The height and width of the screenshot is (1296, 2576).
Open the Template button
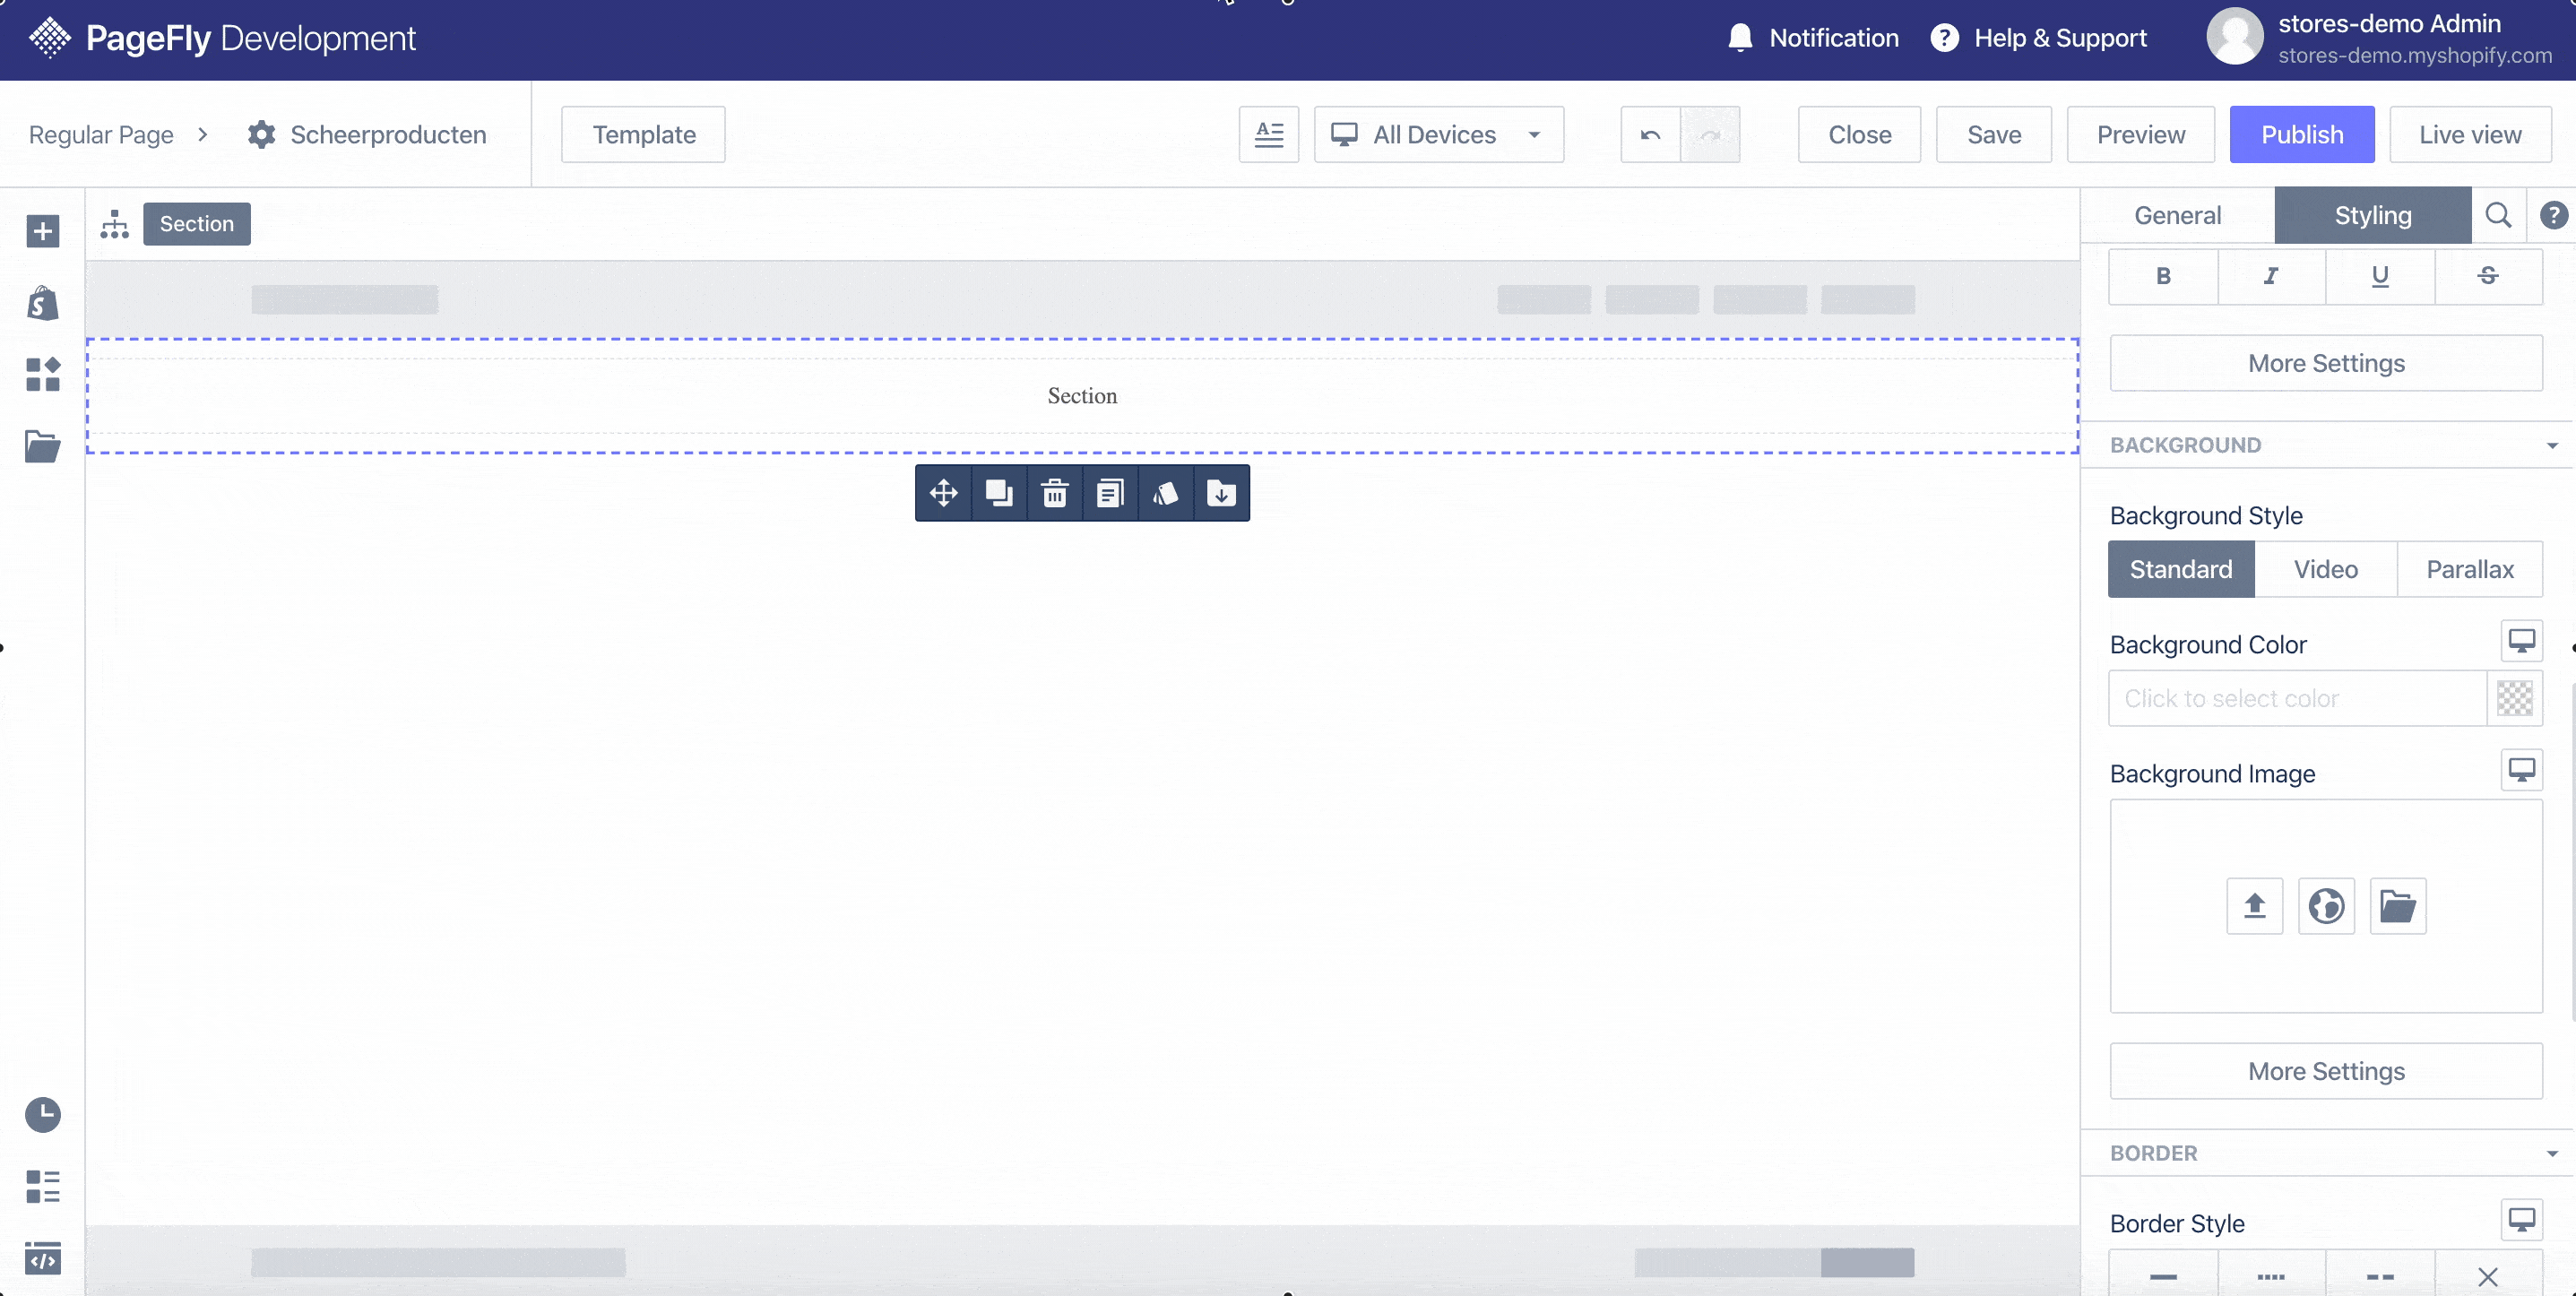(643, 134)
